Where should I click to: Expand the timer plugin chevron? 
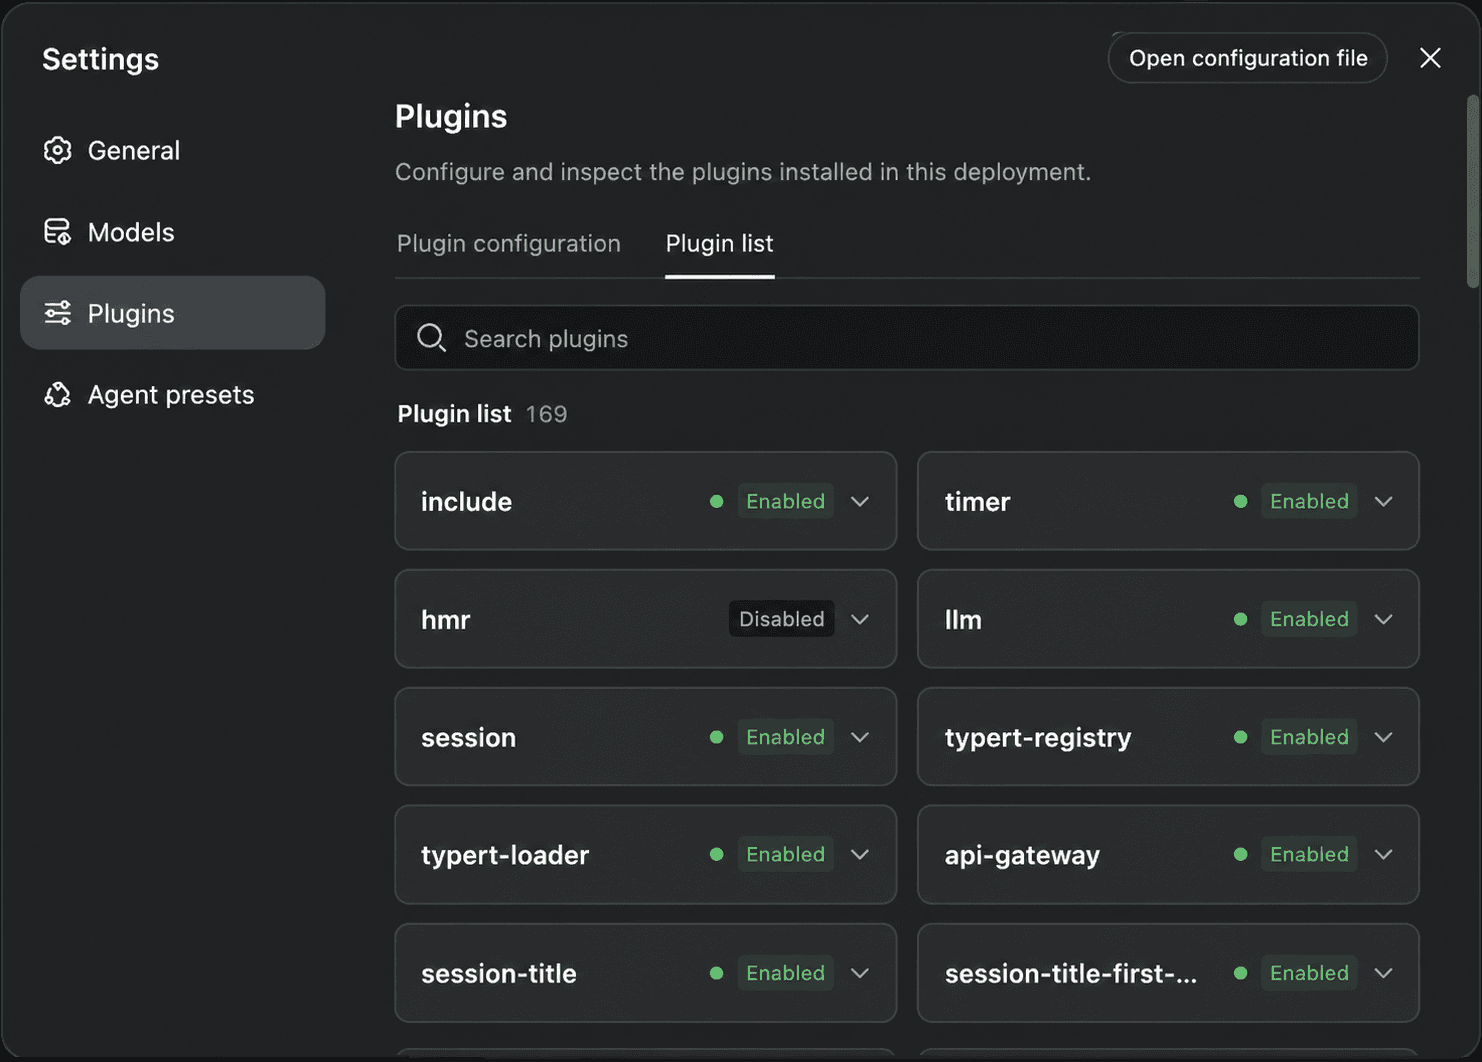click(x=1384, y=501)
